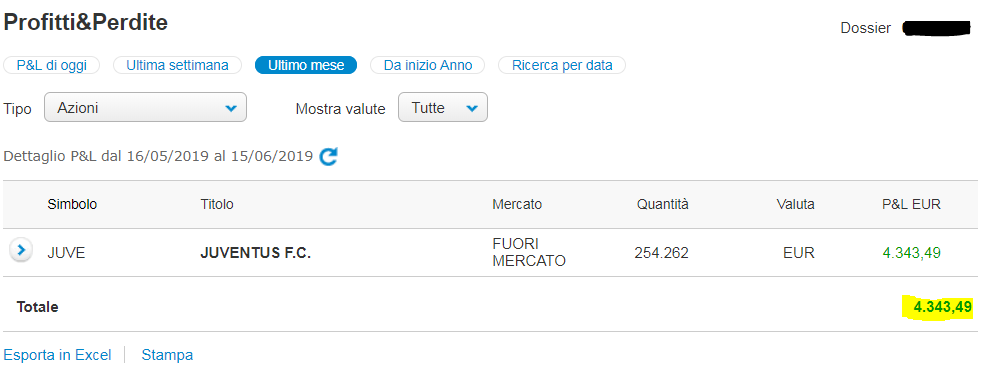992x373 pixels.
Task: Click the Valuta column header
Action: pyautogui.click(x=796, y=204)
